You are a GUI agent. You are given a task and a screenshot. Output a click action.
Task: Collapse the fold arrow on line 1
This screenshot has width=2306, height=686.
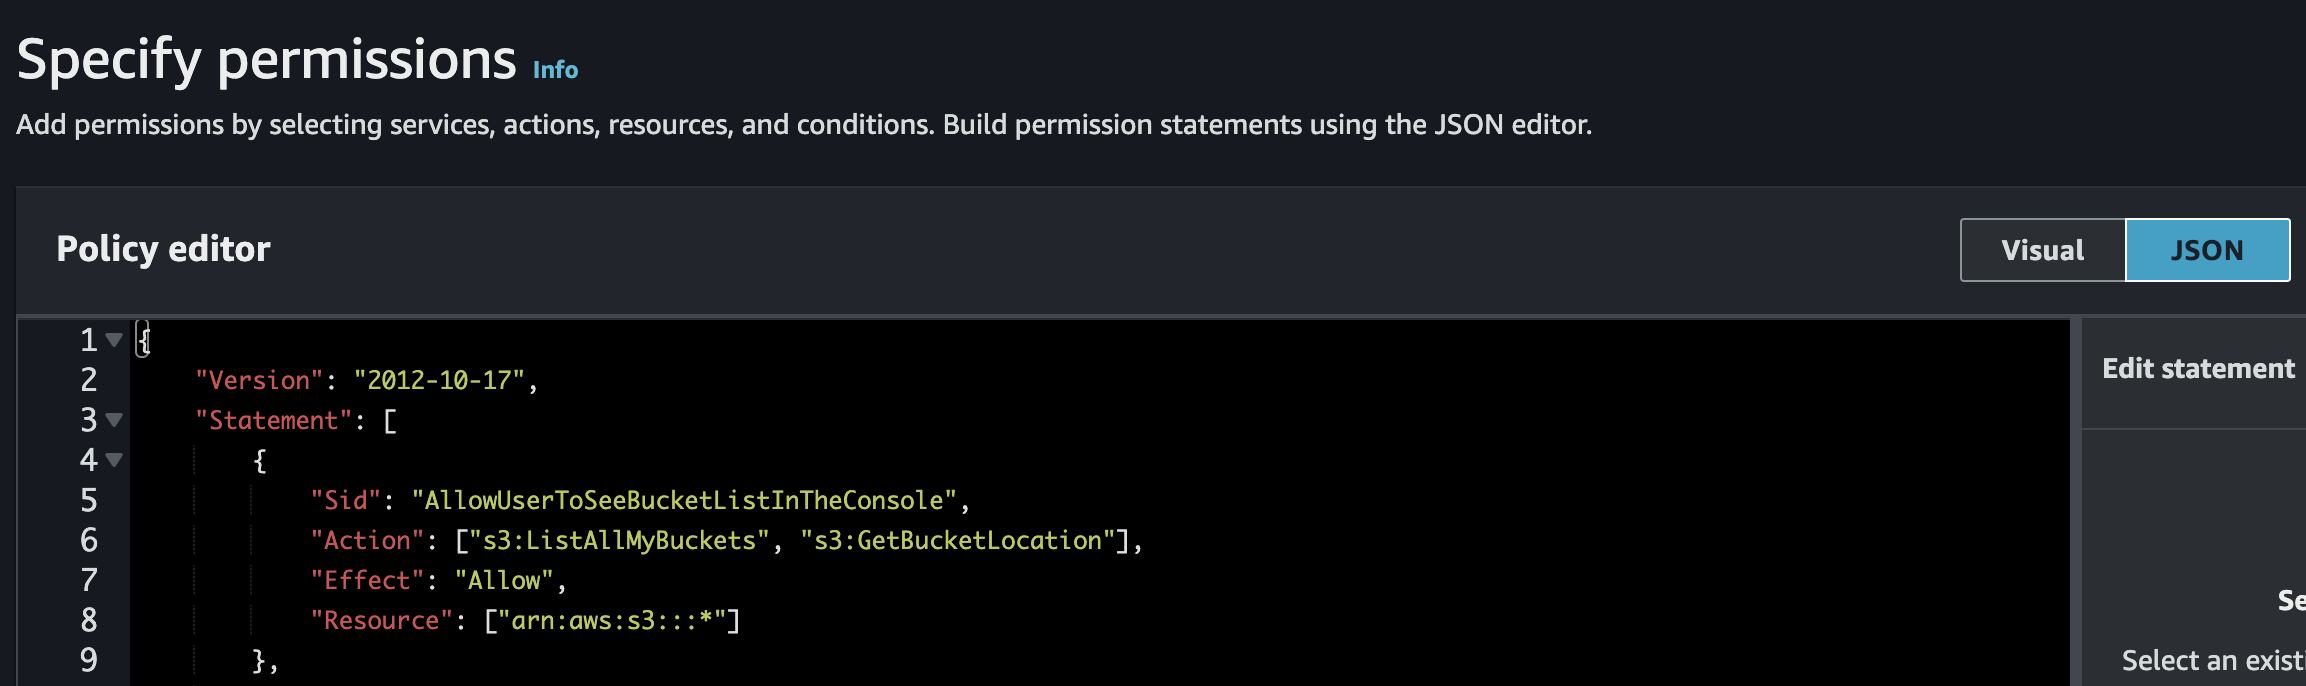[x=114, y=340]
